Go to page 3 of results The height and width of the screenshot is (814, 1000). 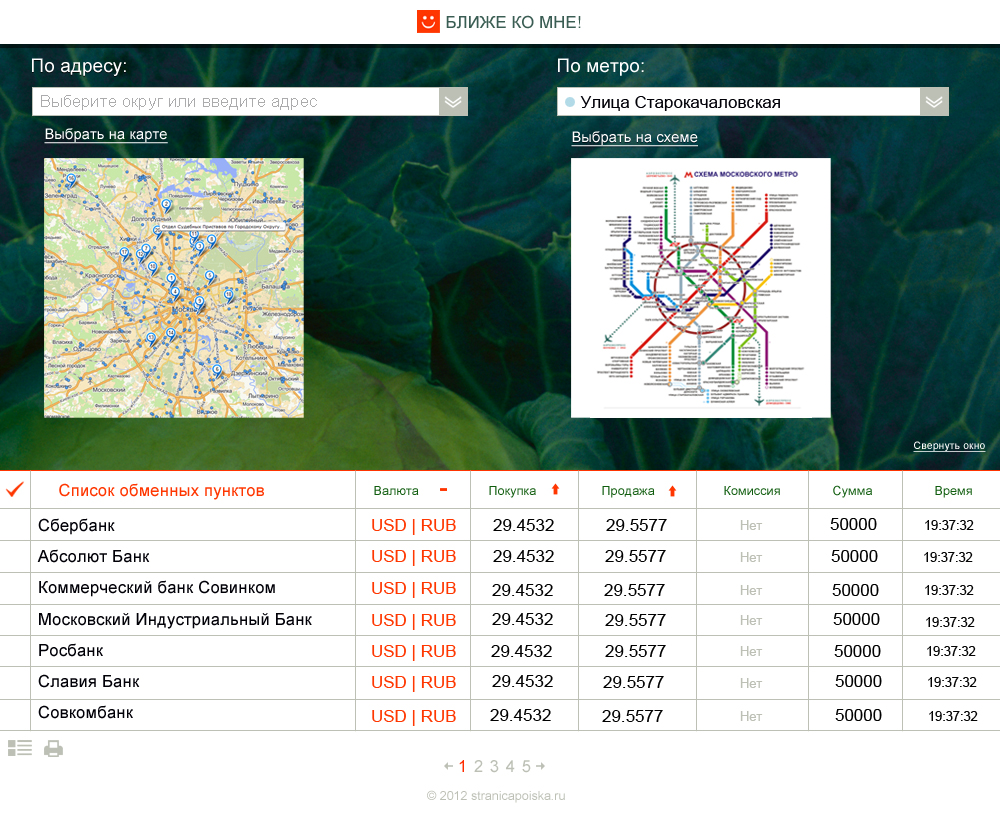pos(494,767)
